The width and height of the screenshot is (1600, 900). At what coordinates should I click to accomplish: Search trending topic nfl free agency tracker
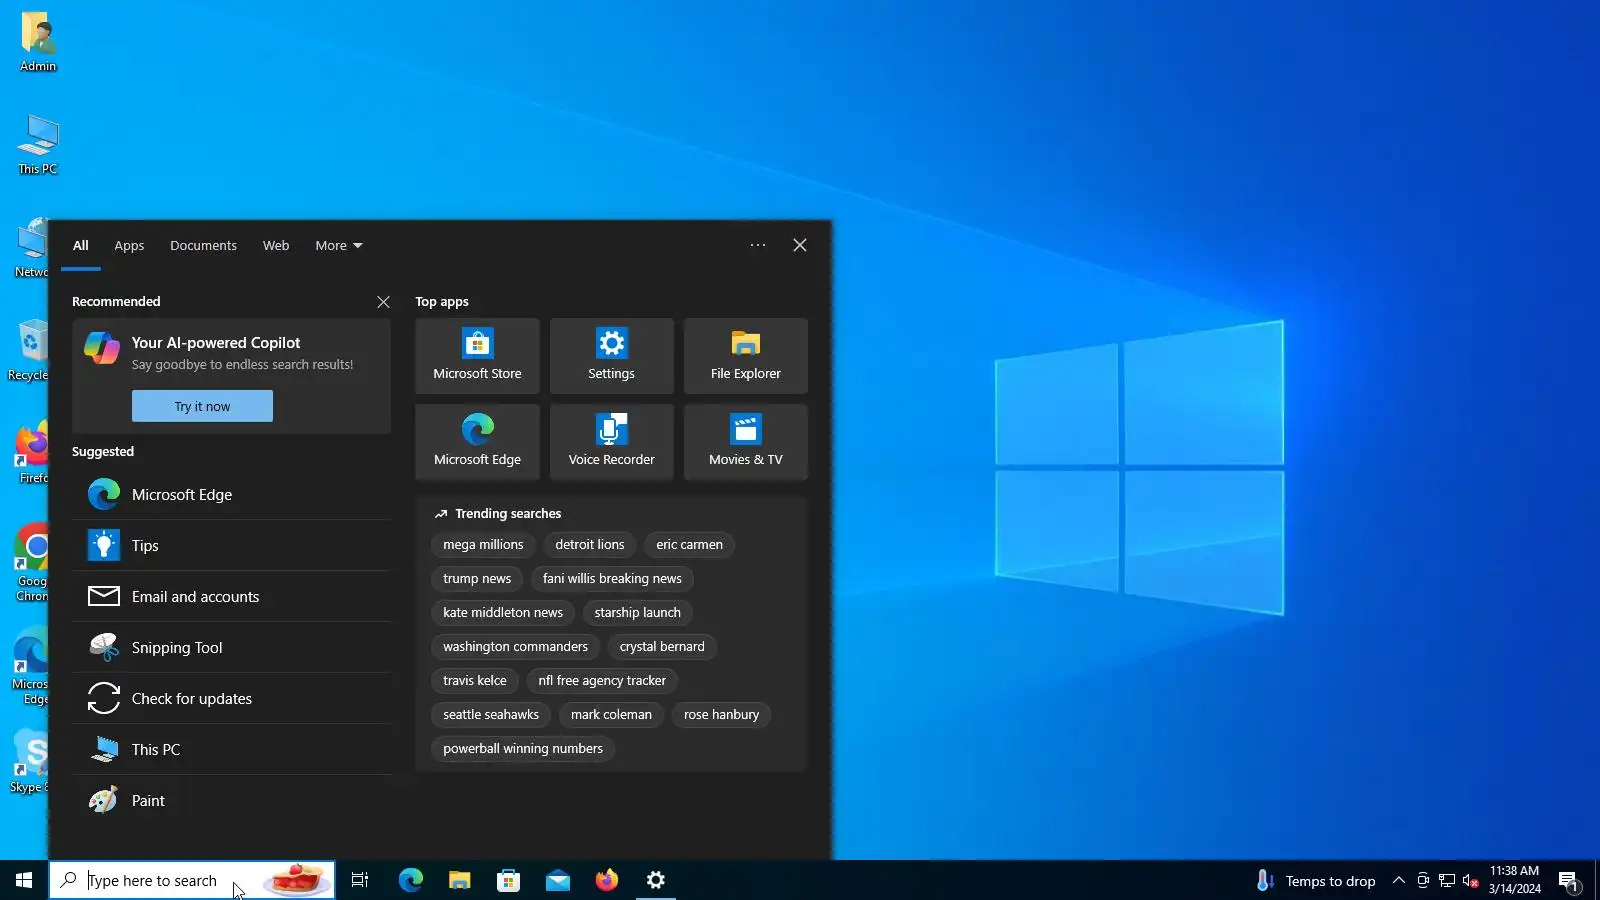tap(602, 681)
